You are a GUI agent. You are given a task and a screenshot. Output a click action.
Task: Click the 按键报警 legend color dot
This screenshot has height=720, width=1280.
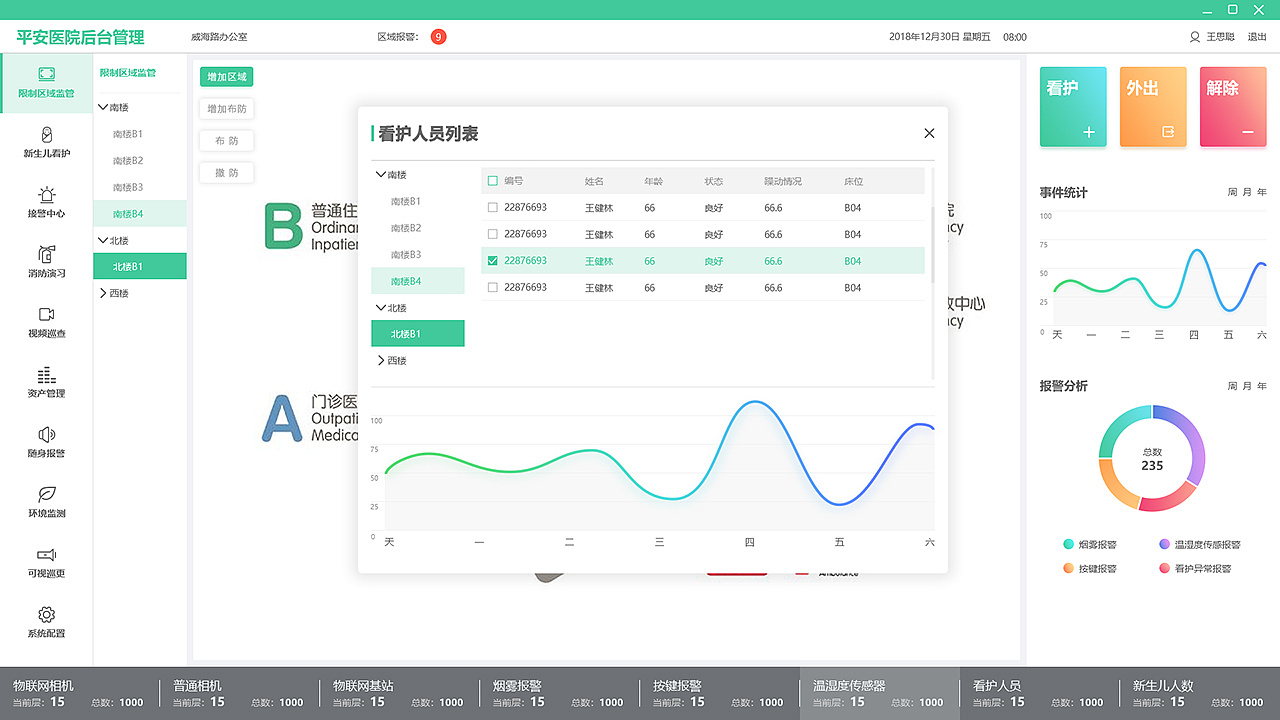[x=1068, y=568]
